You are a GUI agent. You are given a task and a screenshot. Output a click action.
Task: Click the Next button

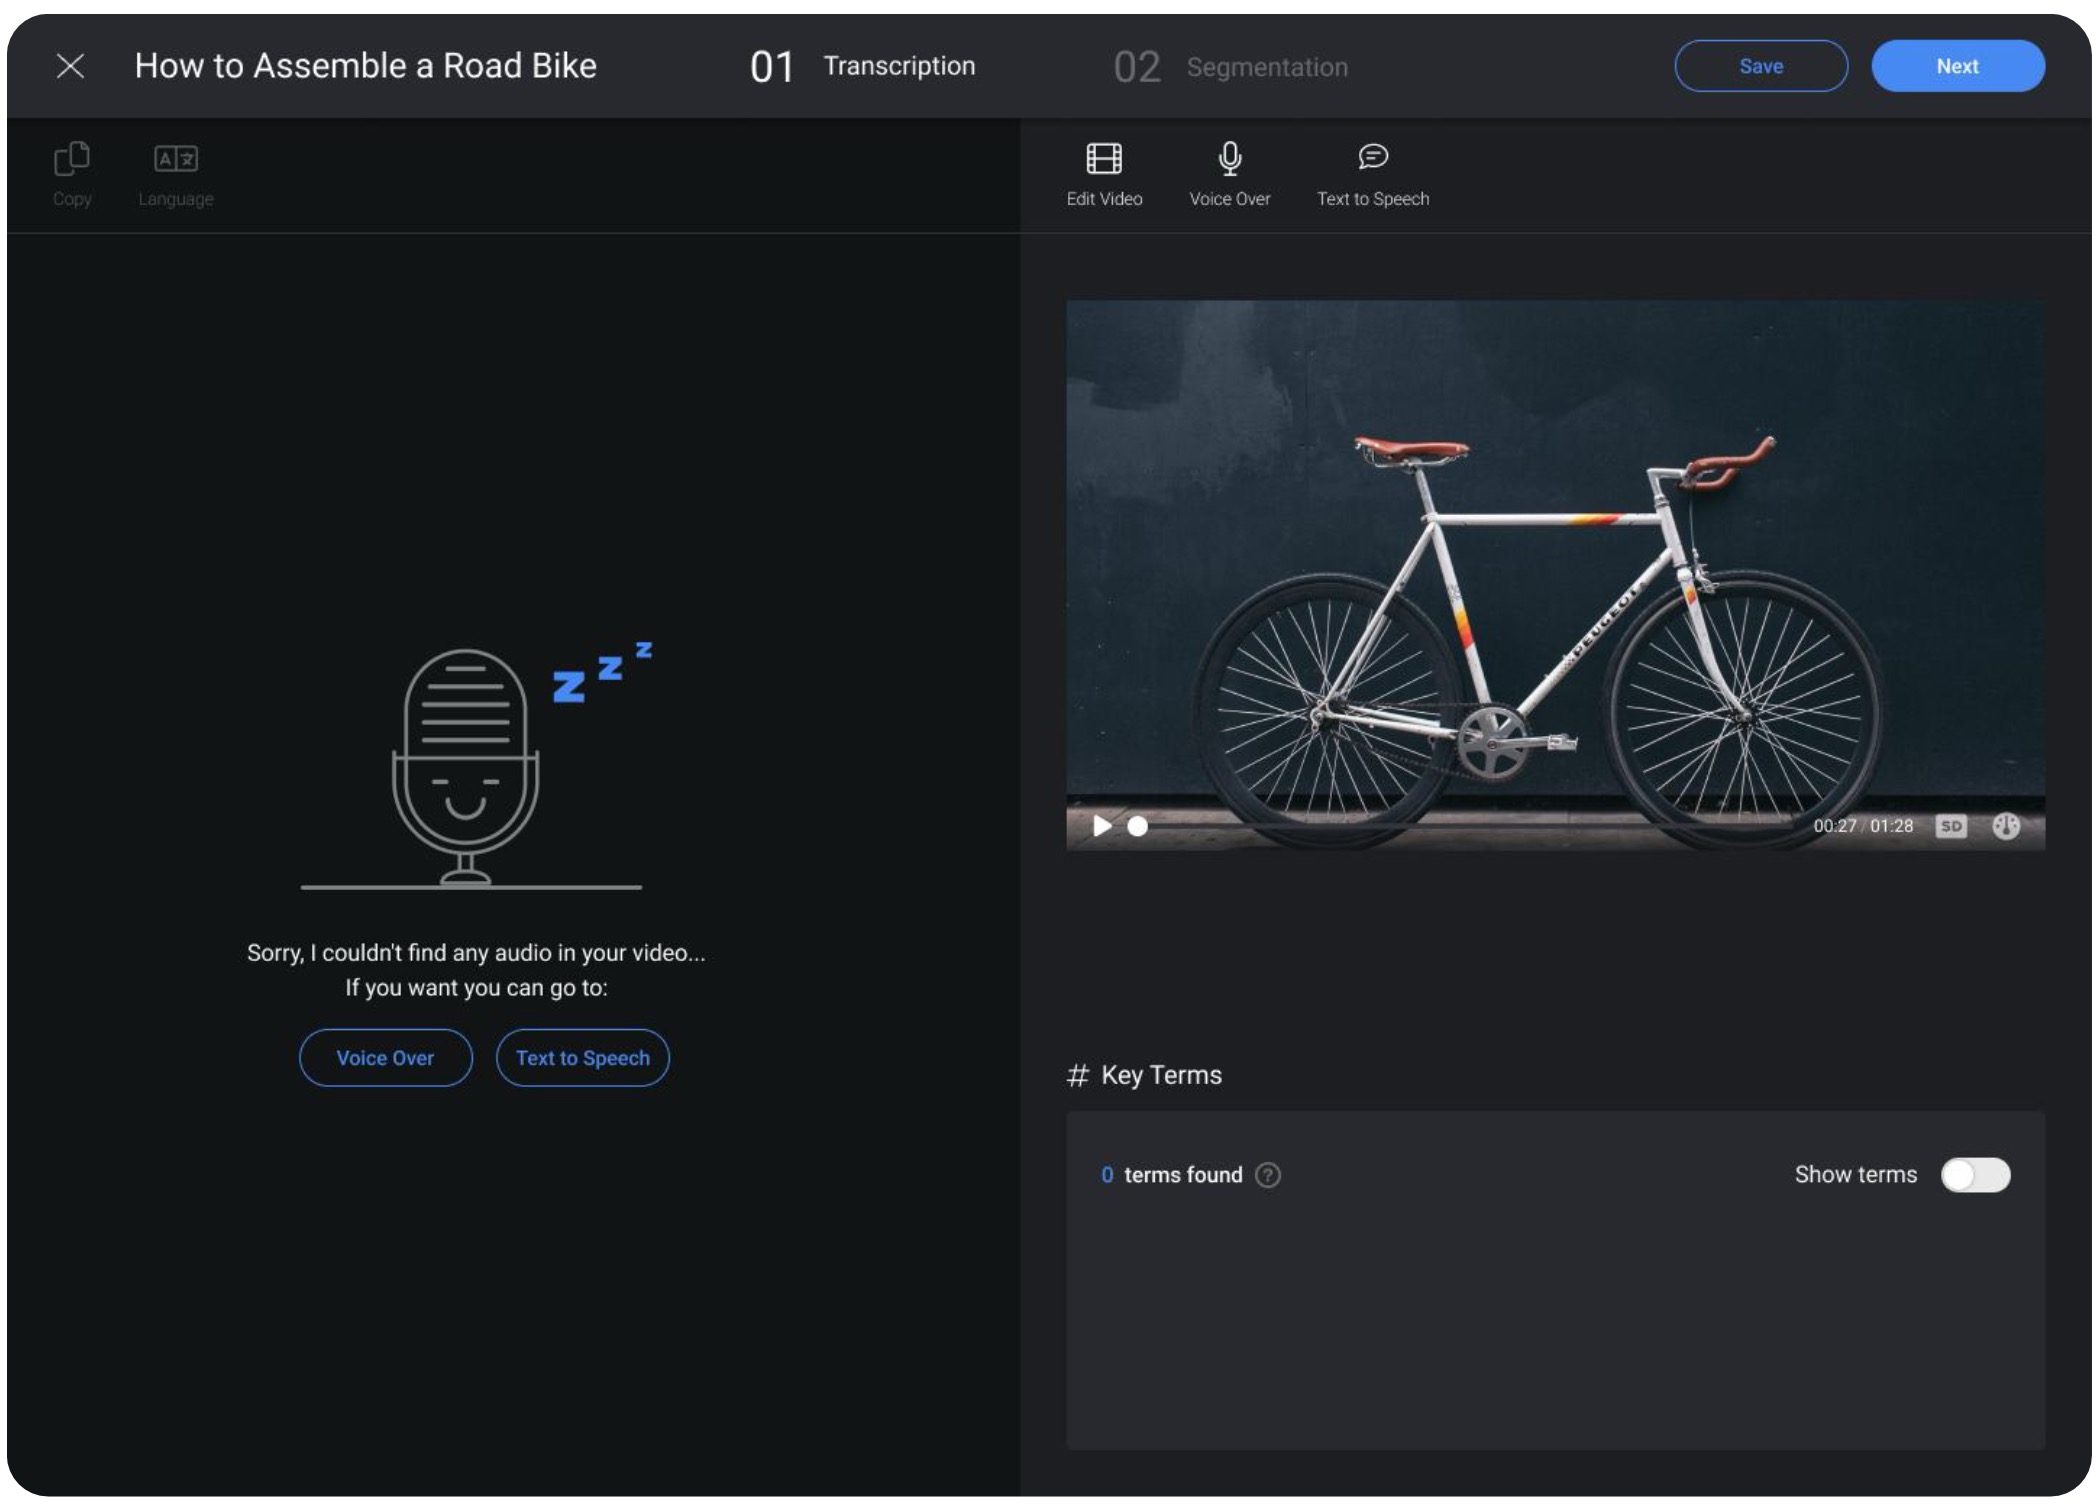click(1958, 66)
